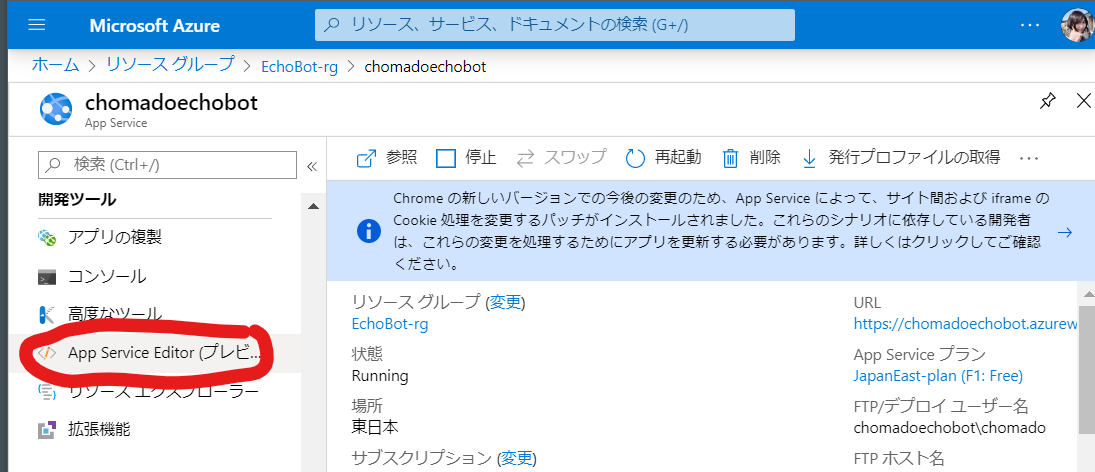Click the 参照 browse toolbar button

387,158
